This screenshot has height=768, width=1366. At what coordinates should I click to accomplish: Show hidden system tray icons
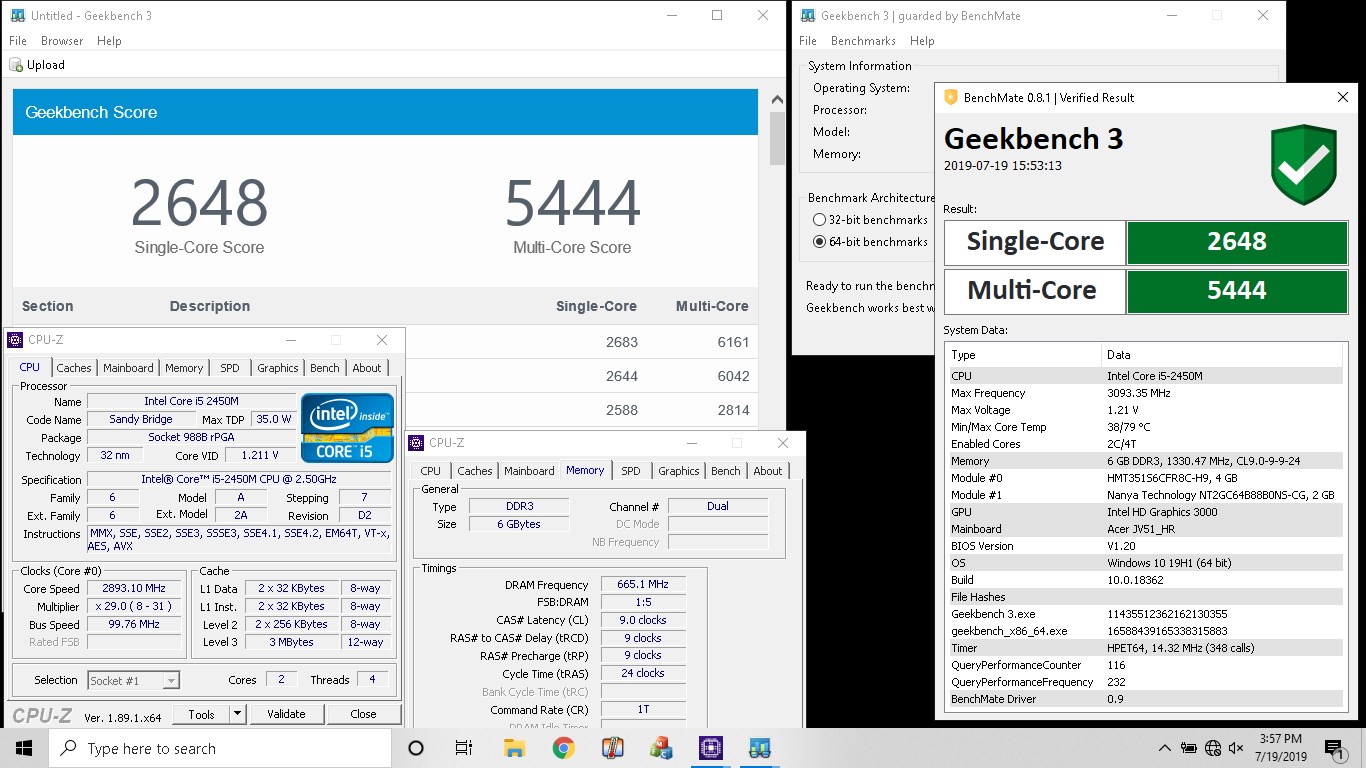(1165, 748)
